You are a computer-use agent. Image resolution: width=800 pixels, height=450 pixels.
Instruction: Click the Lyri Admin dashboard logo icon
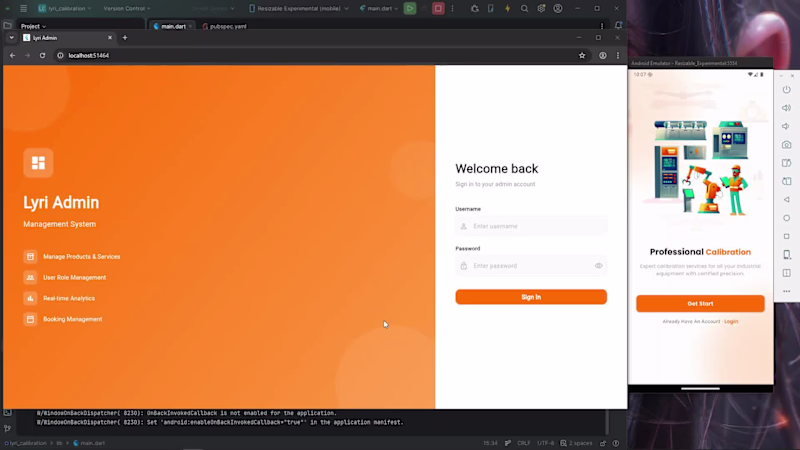(x=38, y=163)
